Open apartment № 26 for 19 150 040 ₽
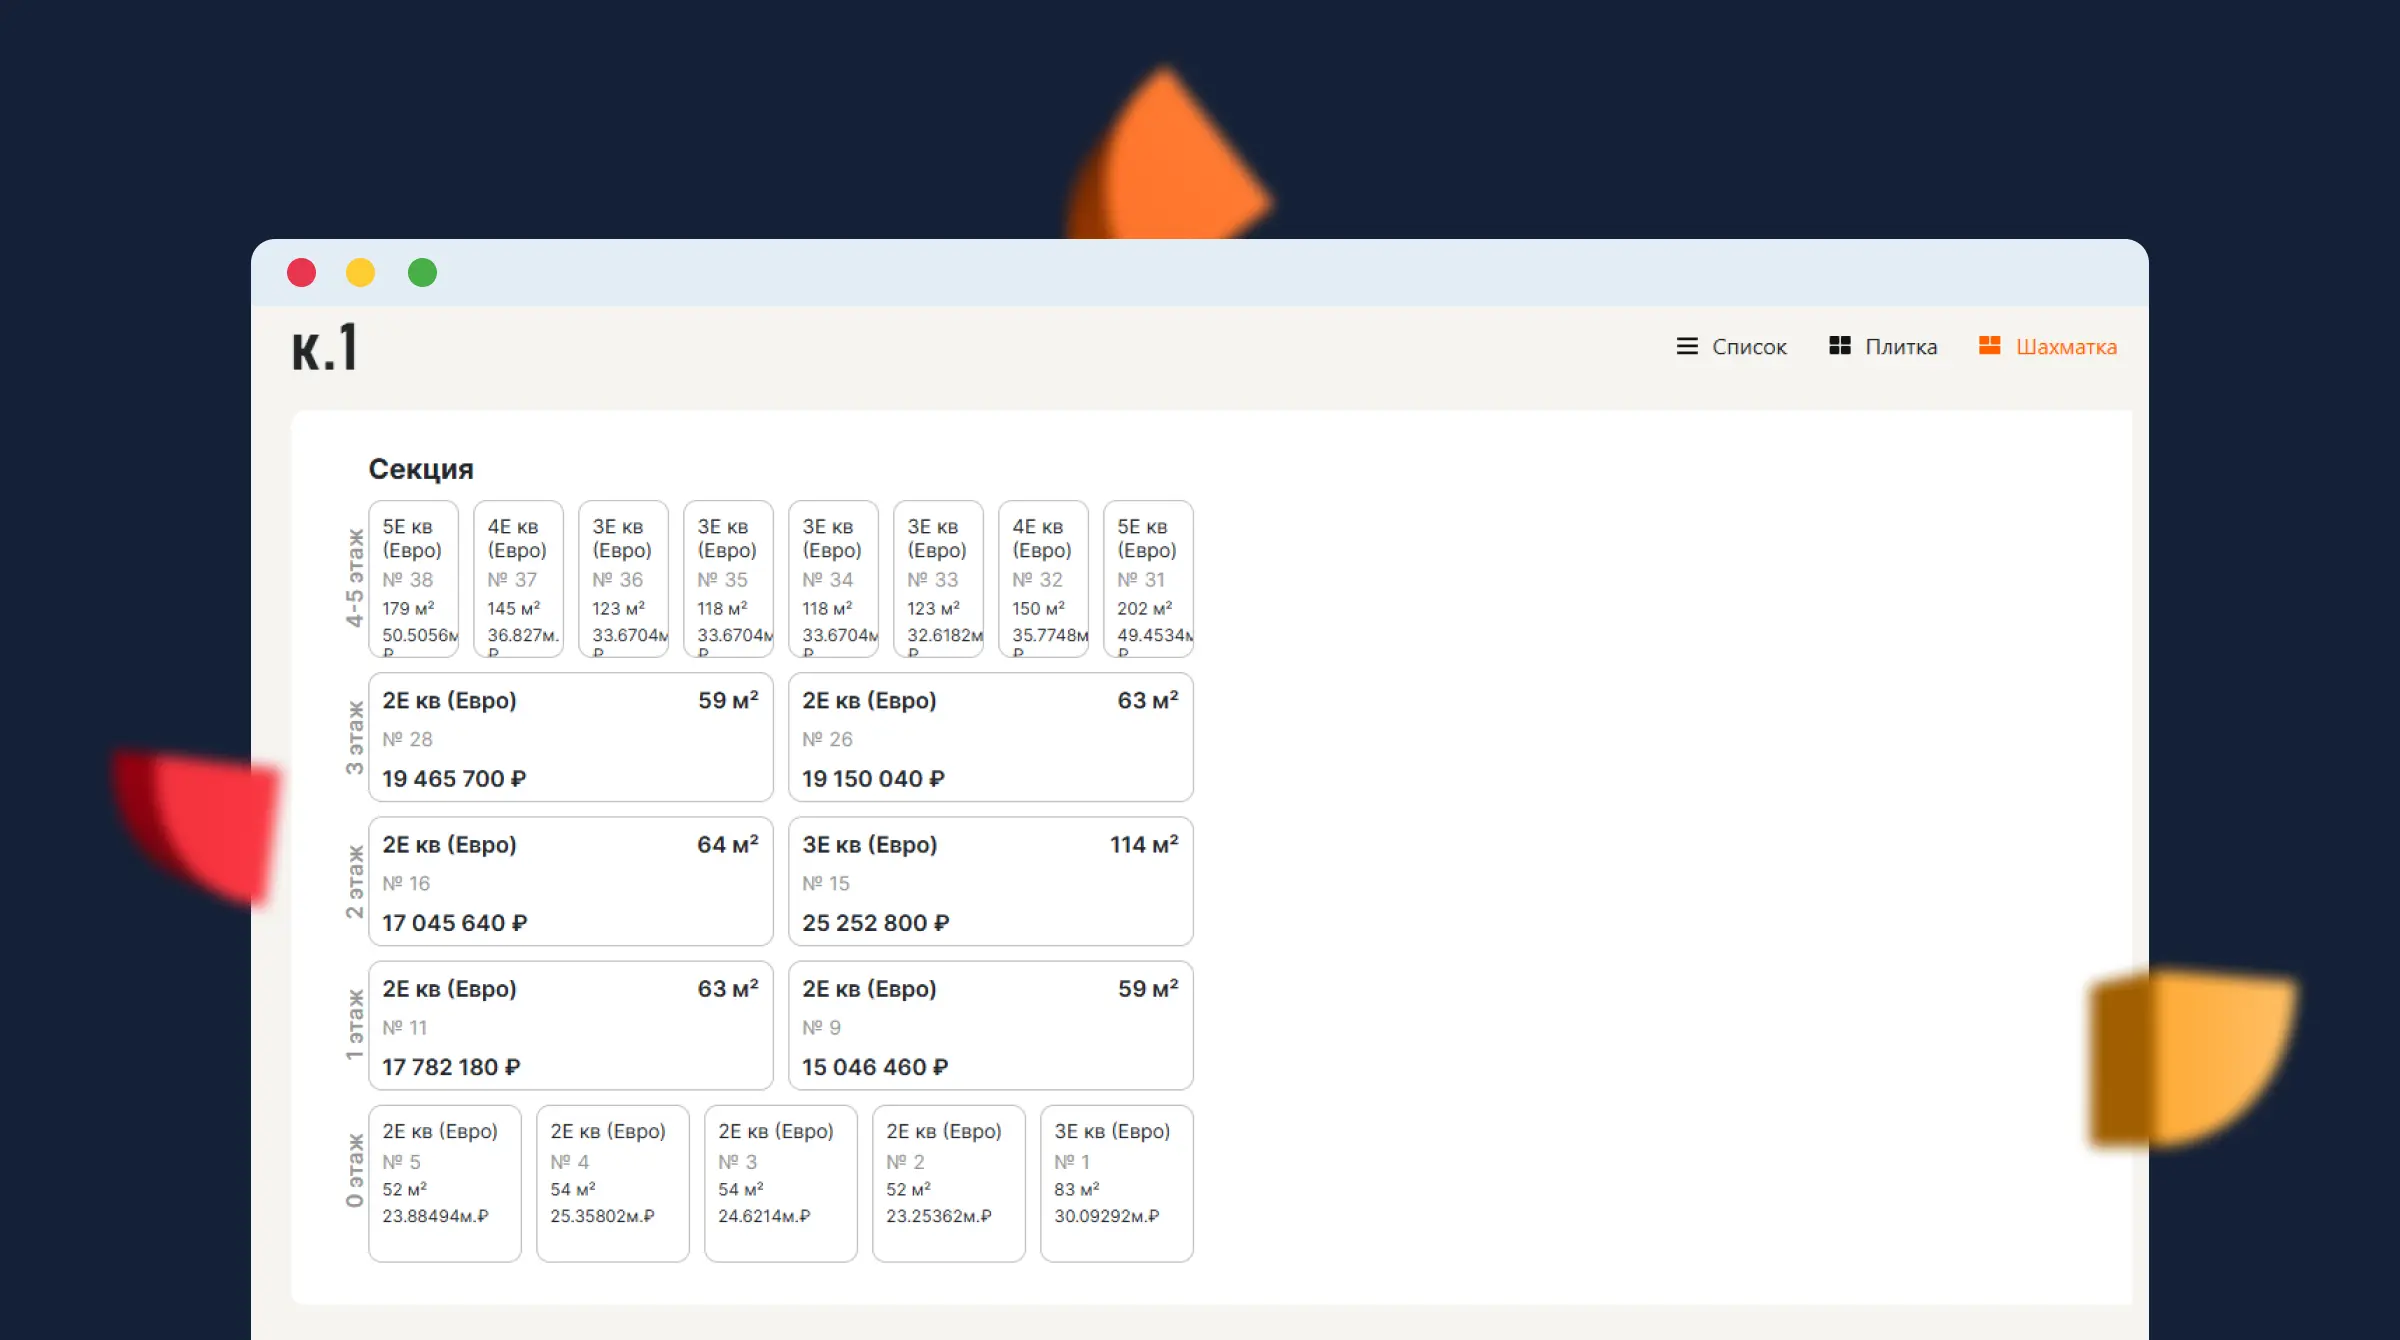This screenshot has height=1340, width=2400. coord(990,738)
